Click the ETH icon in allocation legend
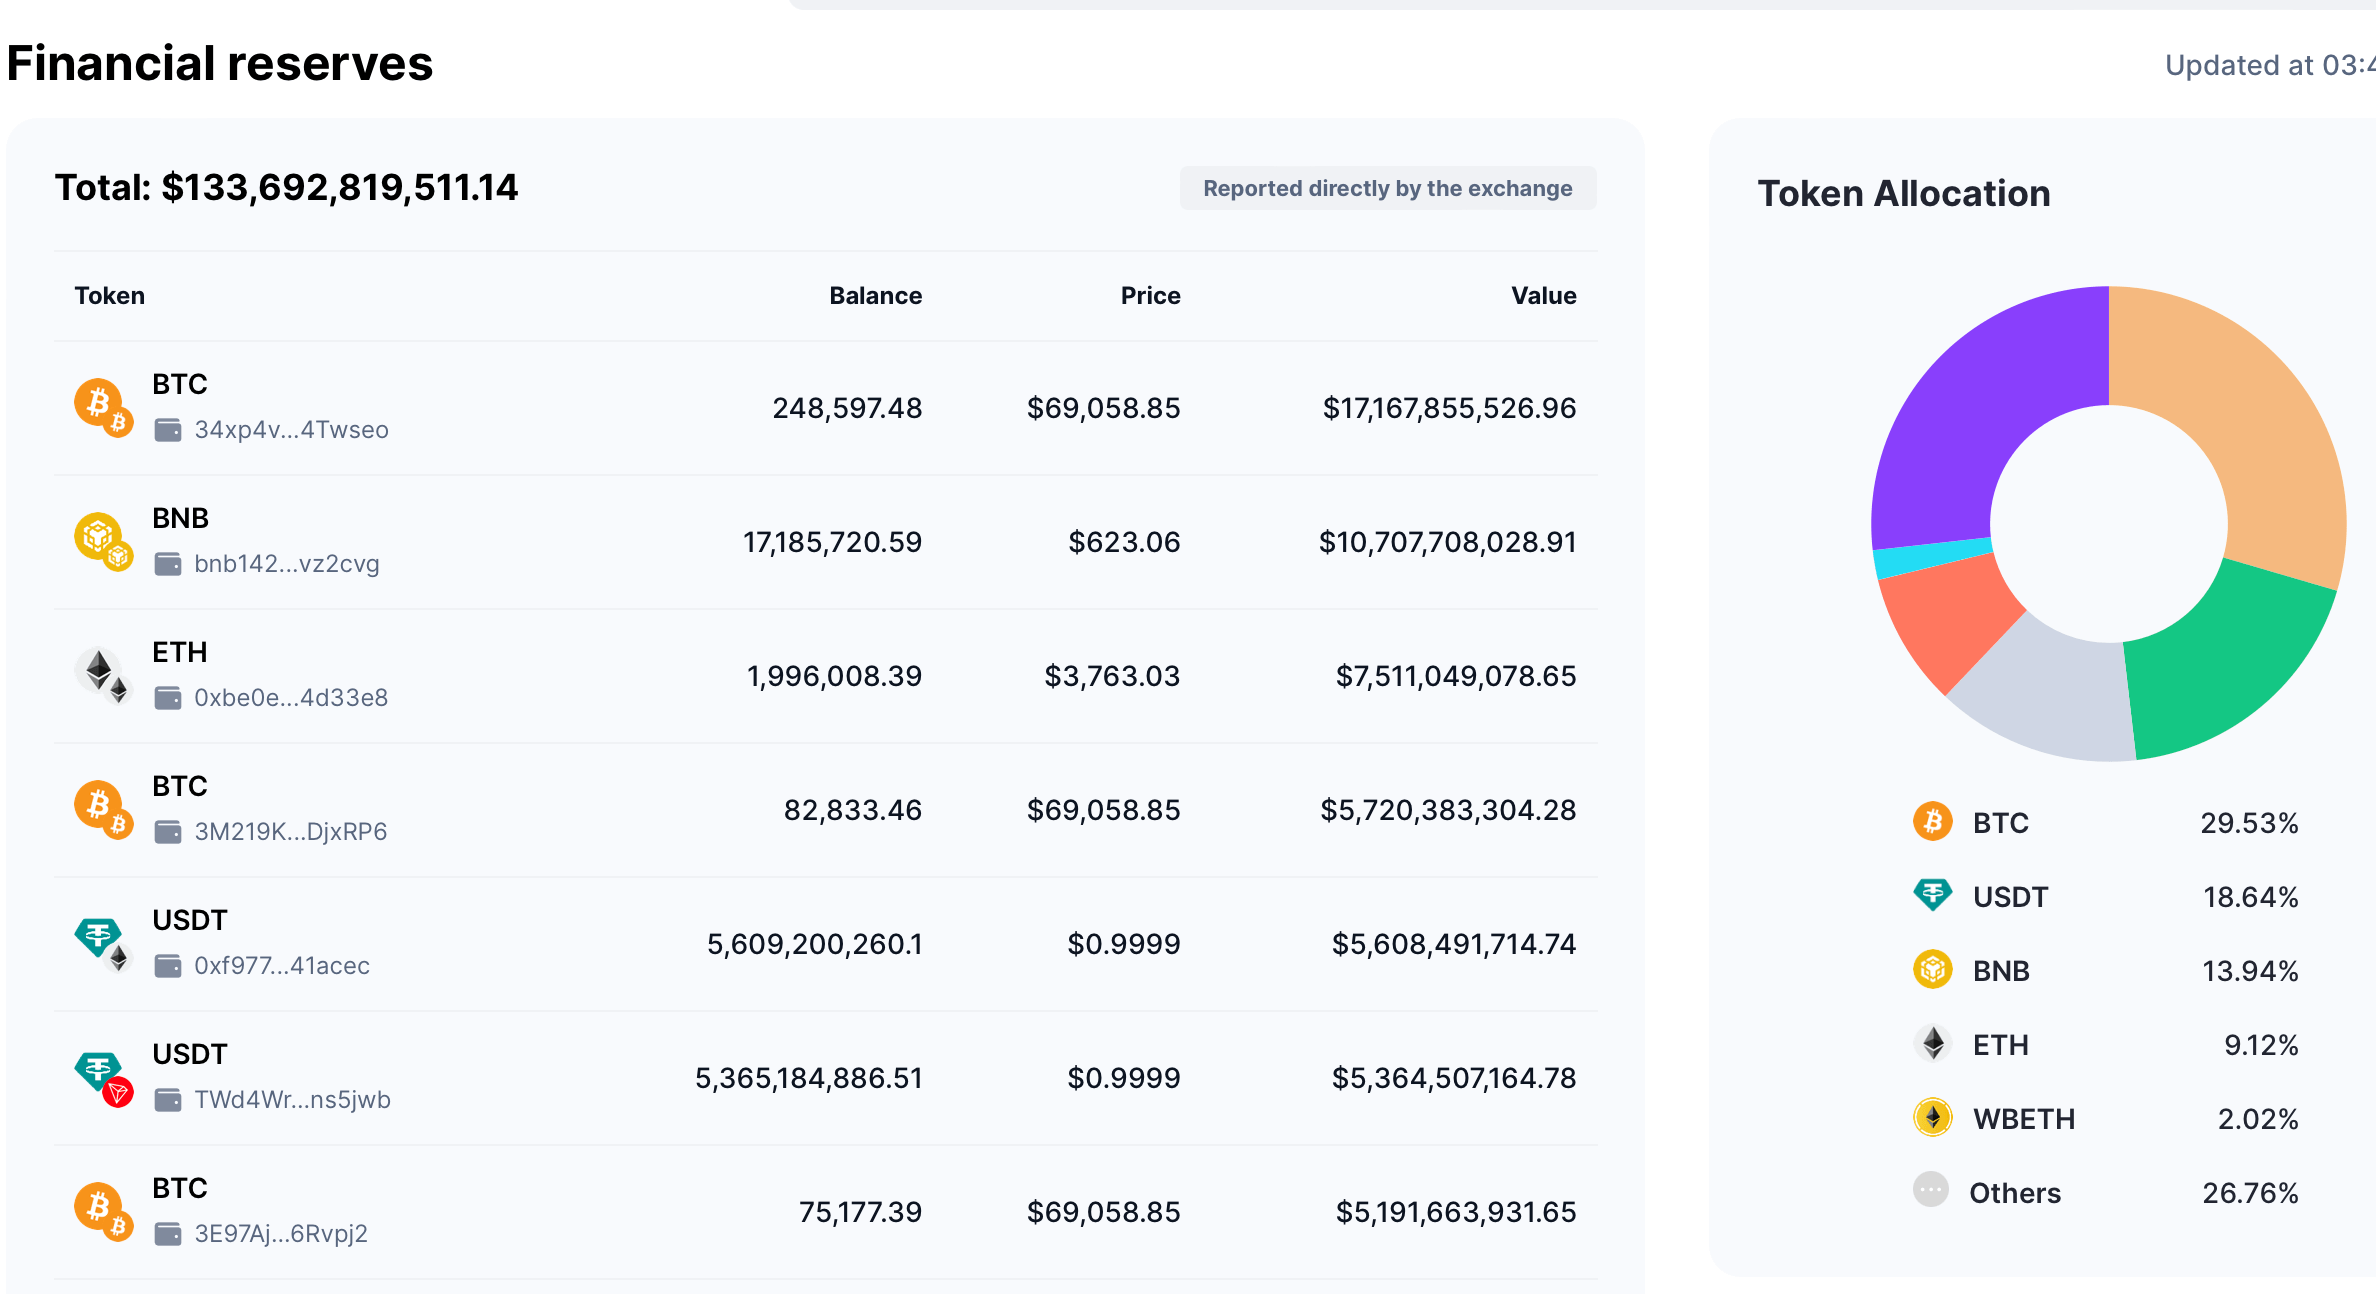The image size is (2376, 1294). click(x=1933, y=1043)
